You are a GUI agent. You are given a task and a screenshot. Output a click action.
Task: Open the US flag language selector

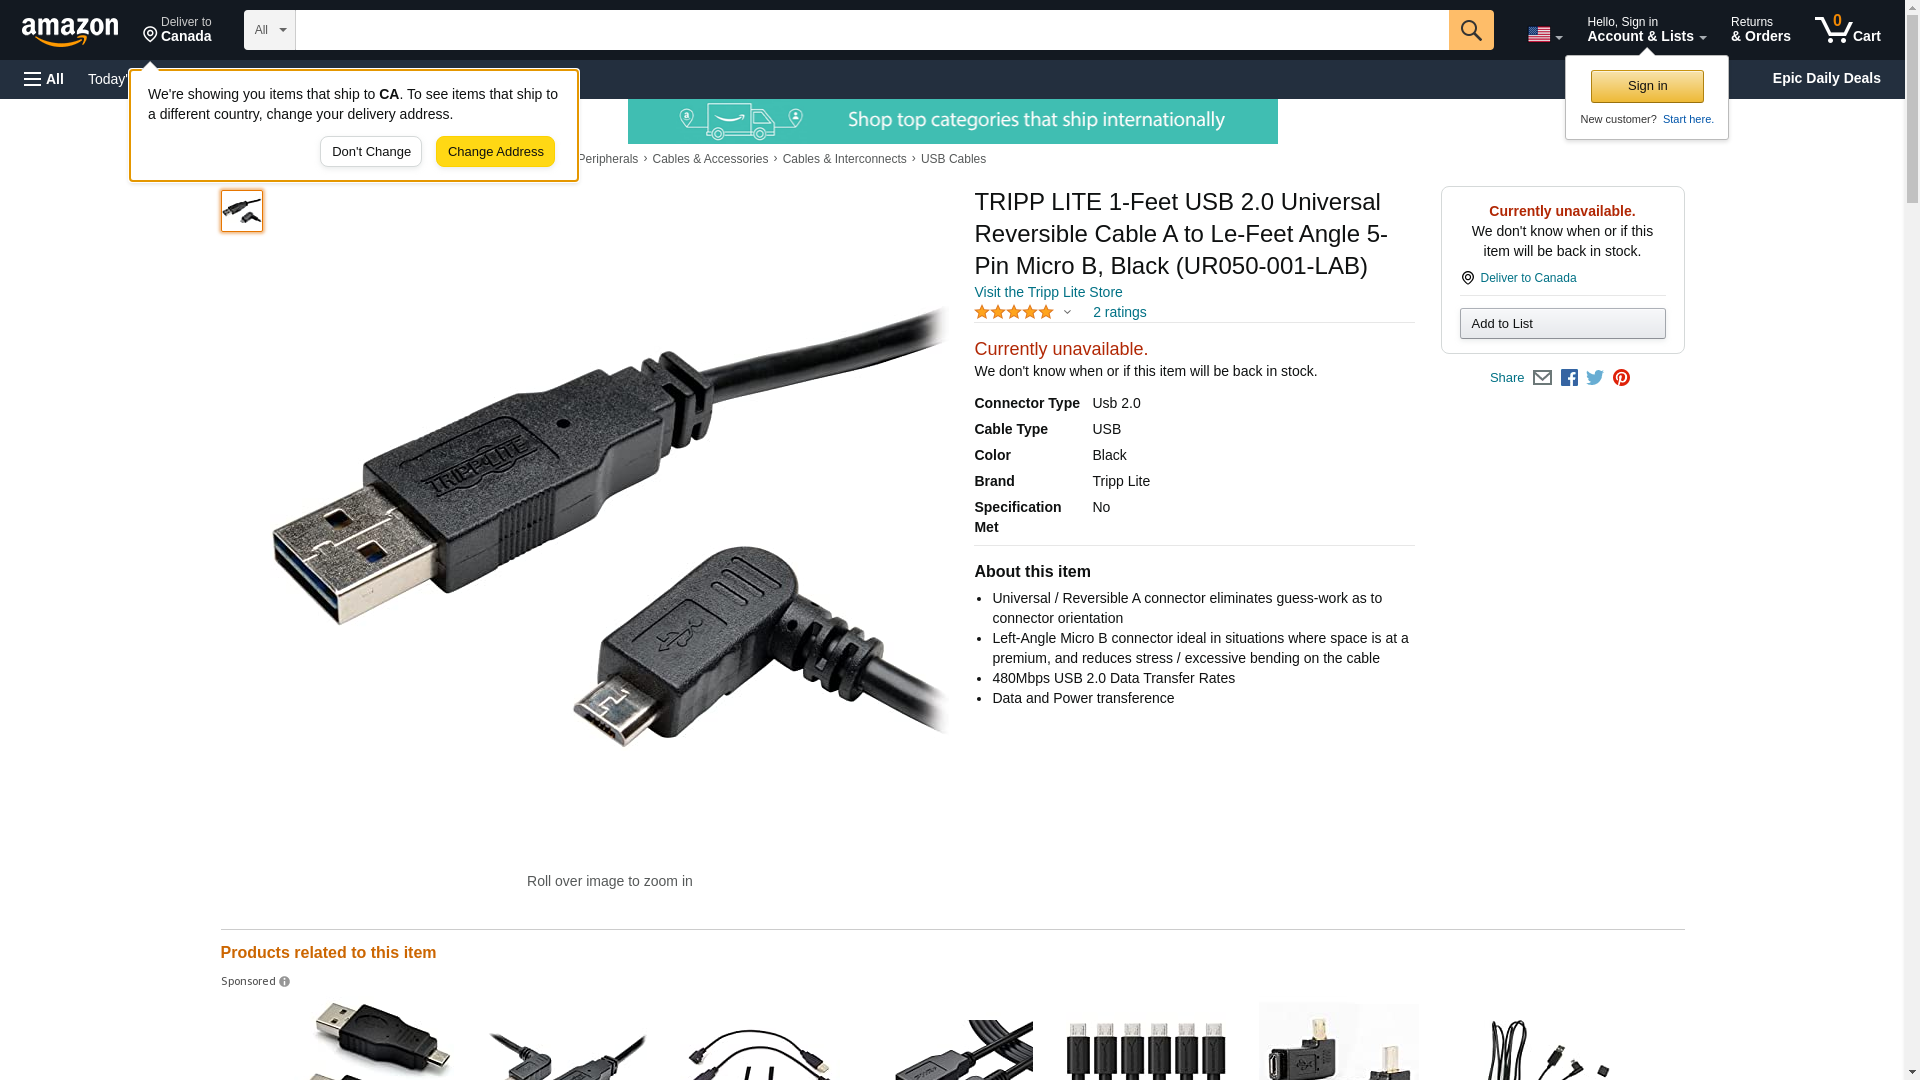pos(1544,34)
